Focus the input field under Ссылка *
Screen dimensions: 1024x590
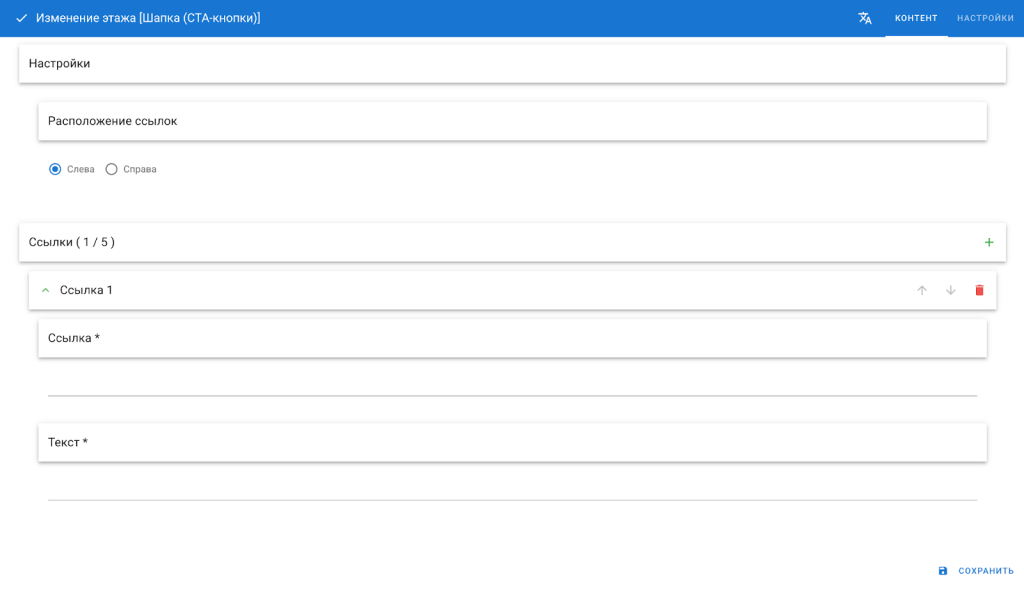point(512,384)
